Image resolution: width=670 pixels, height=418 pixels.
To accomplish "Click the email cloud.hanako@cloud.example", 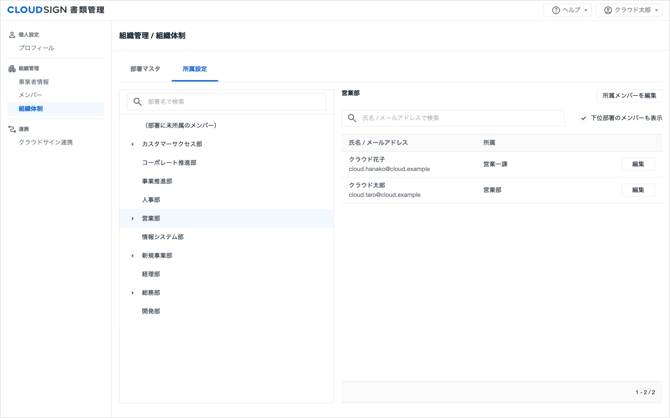I will pos(389,169).
